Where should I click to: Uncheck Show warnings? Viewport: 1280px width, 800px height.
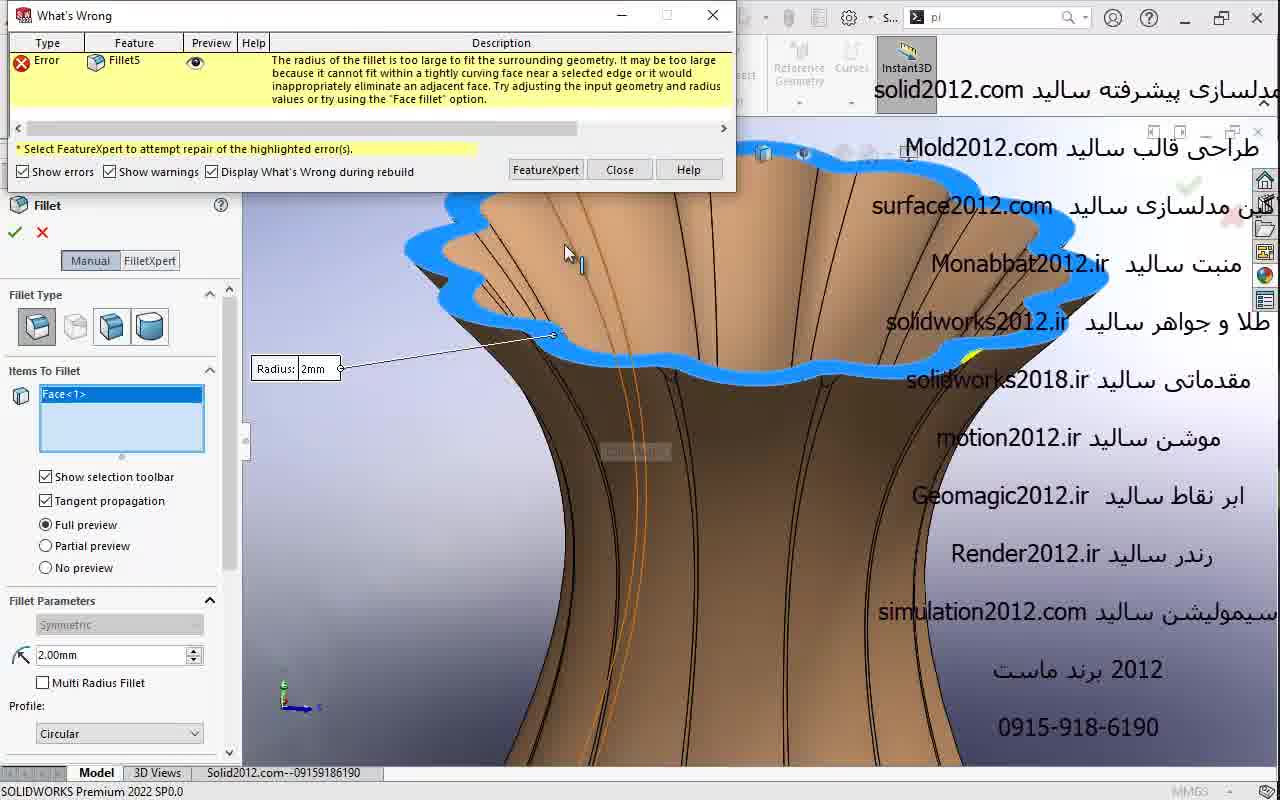click(x=110, y=172)
